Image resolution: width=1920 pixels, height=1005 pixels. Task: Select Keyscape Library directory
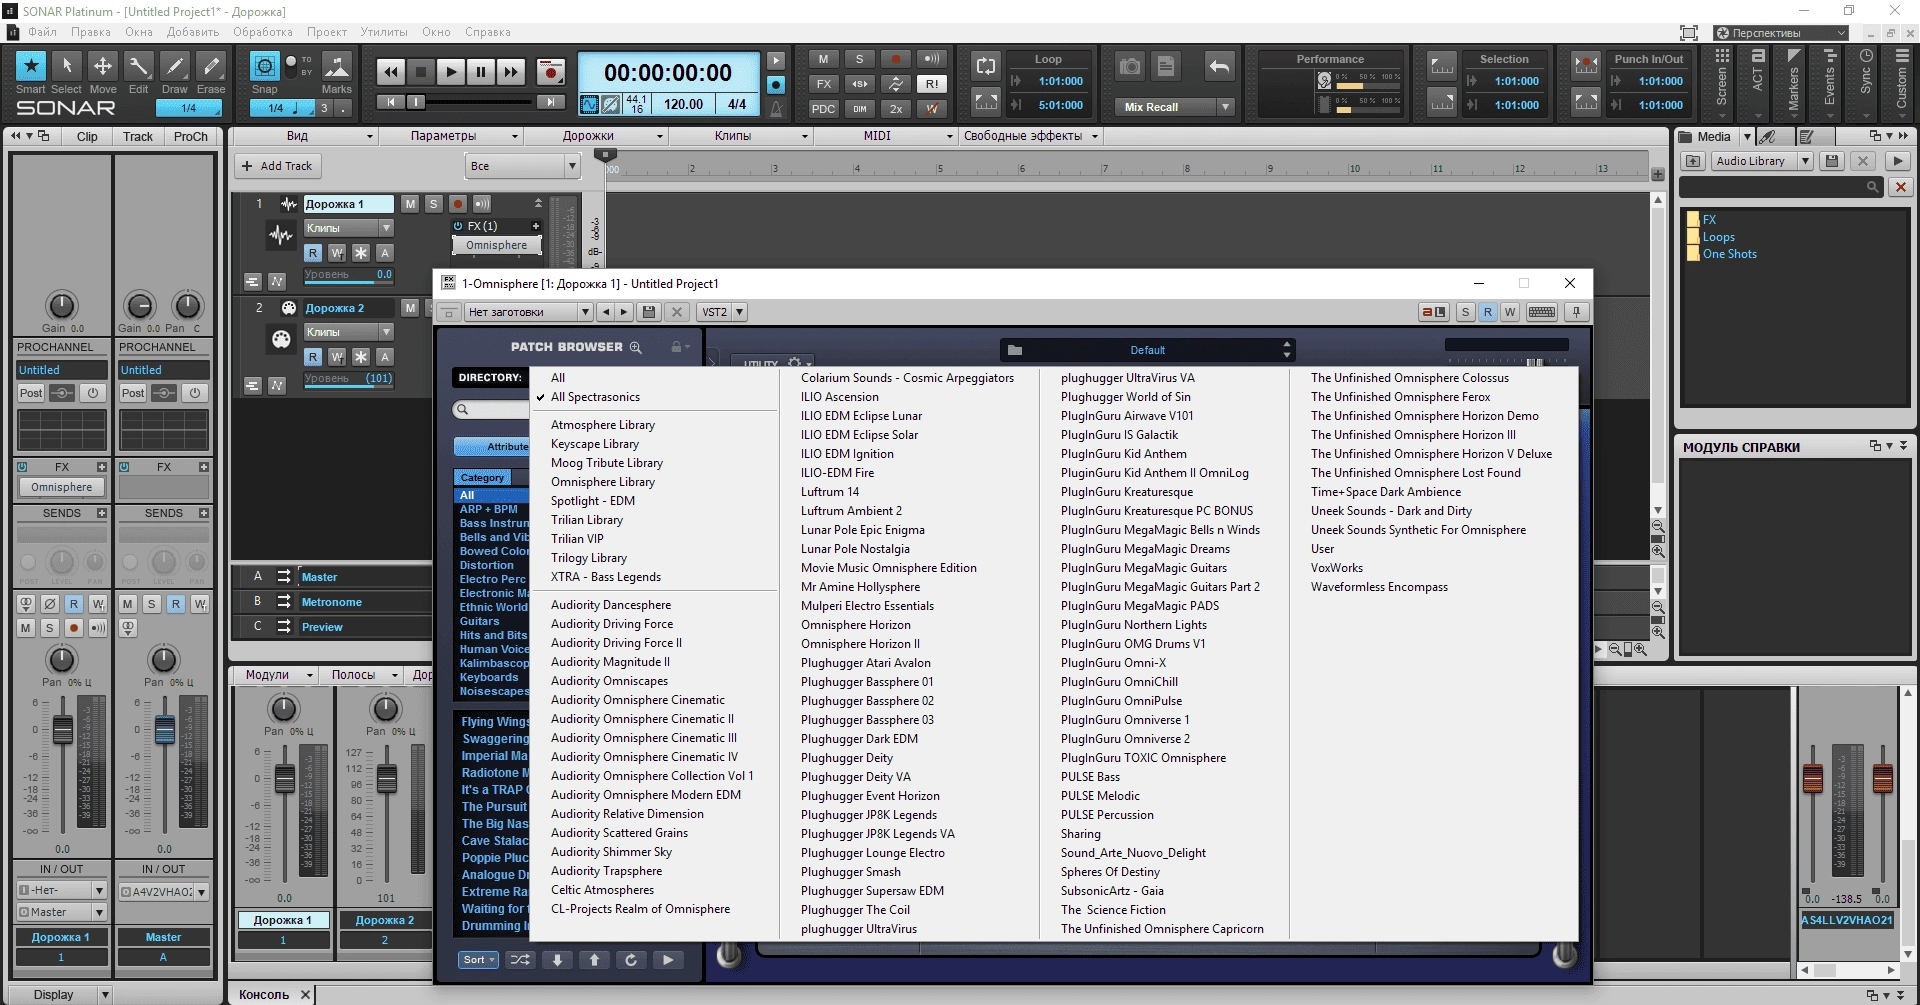[x=595, y=444]
